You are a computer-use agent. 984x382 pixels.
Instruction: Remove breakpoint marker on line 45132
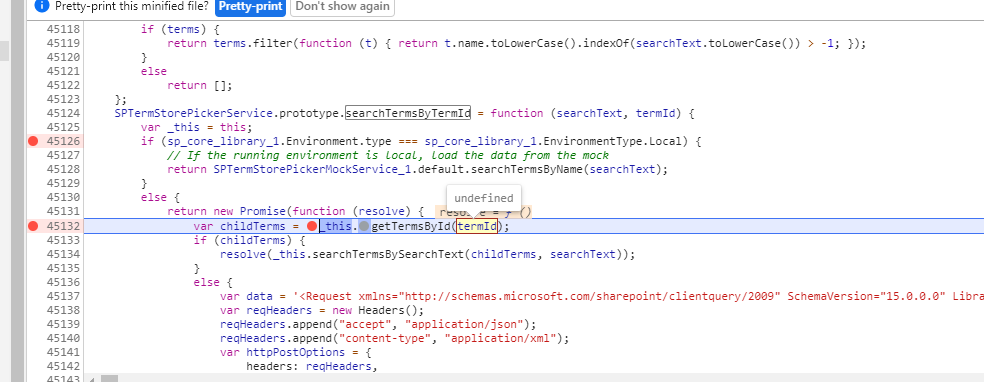point(33,226)
